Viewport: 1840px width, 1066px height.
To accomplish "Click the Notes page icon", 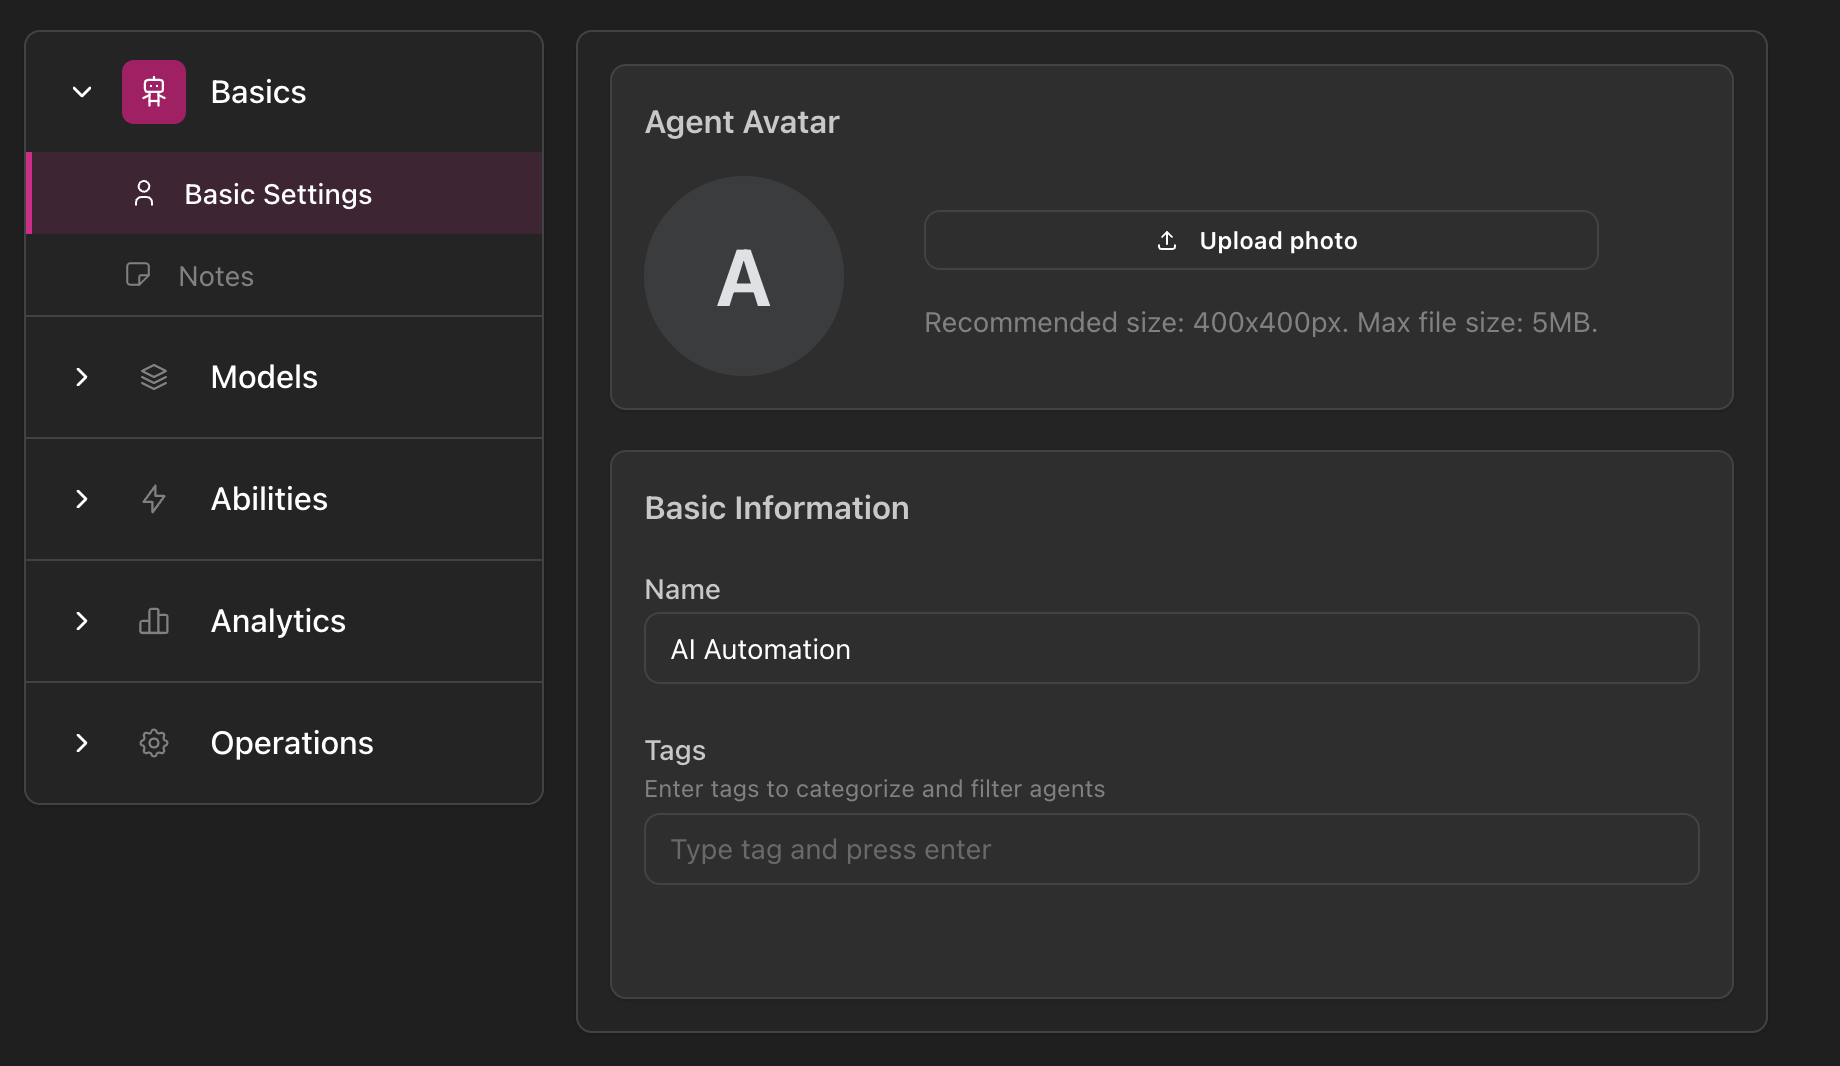I will [x=138, y=275].
